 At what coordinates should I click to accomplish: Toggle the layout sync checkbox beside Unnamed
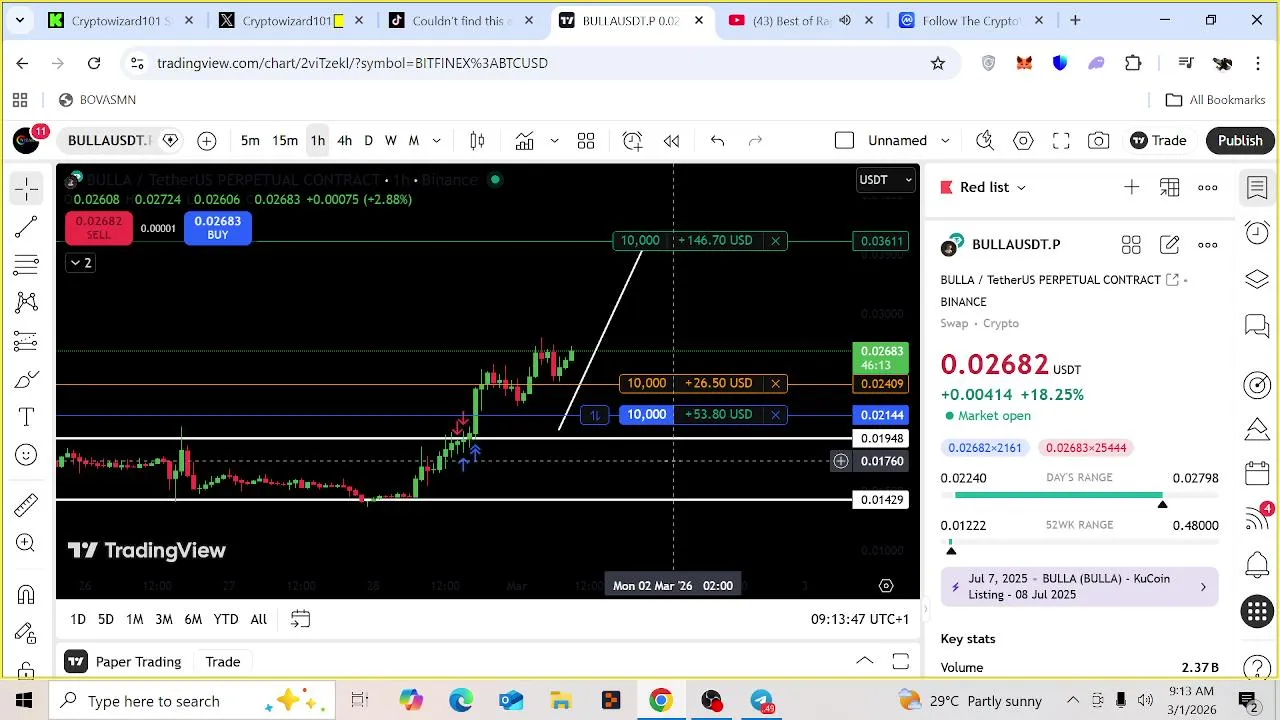pyautogui.click(x=844, y=141)
